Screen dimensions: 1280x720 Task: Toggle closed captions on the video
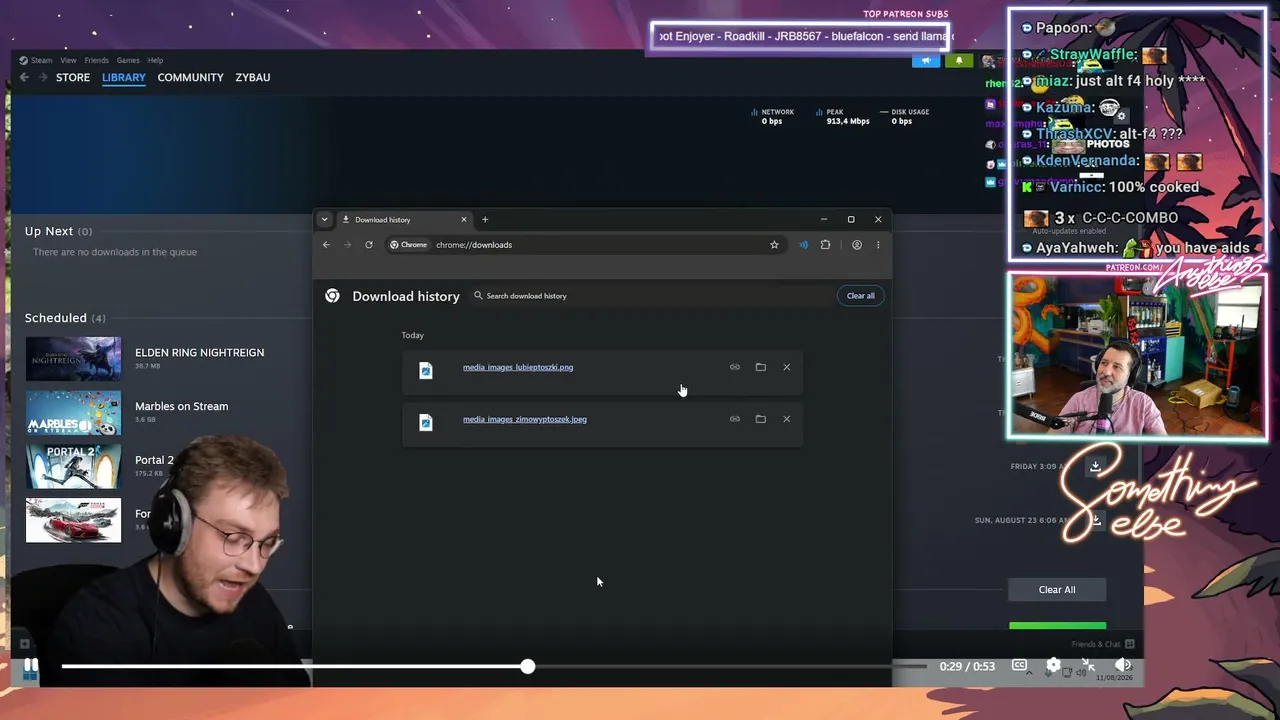1019,666
